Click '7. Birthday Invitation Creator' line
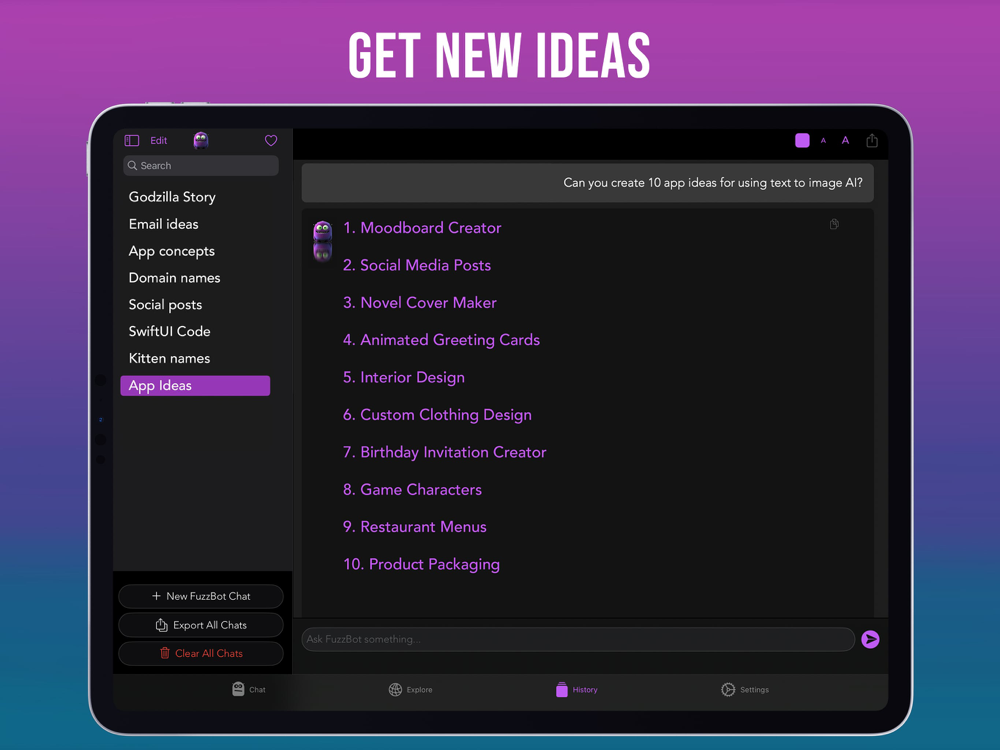 pyautogui.click(x=444, y=452)
